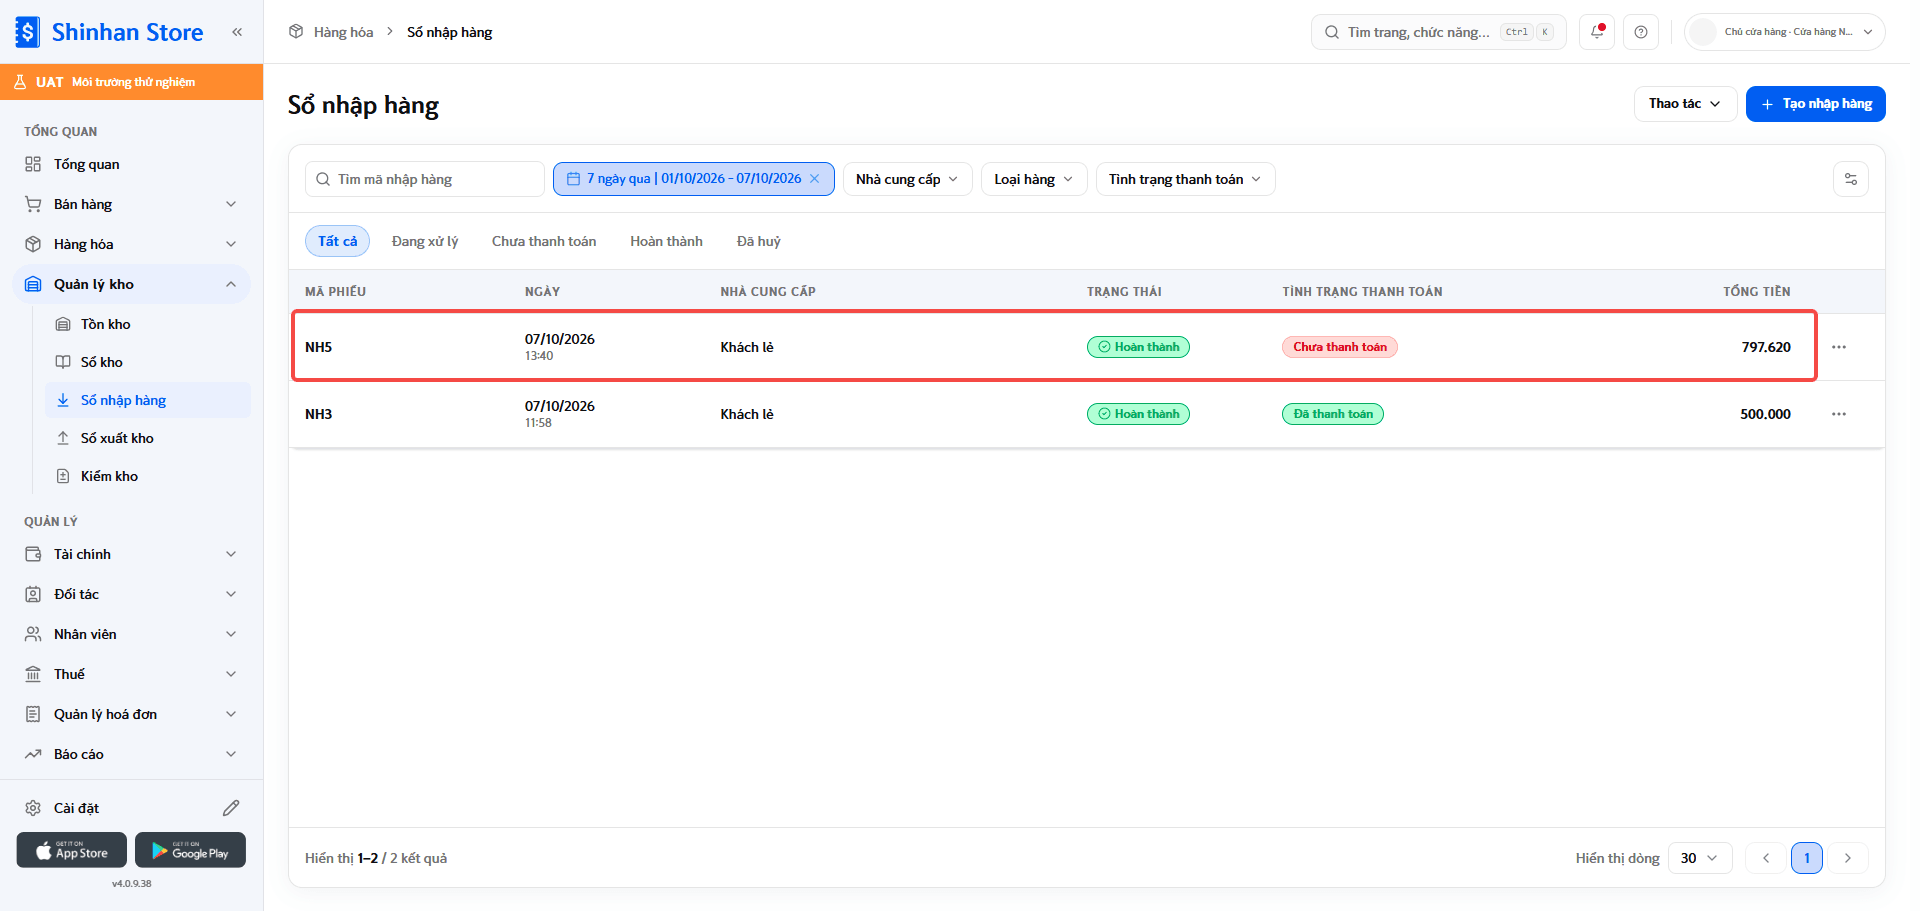This screenshot has width=1920, height=911.
Task: Collapse the sidebar with double-chevron icon
Action: click(x=237, y=32)
